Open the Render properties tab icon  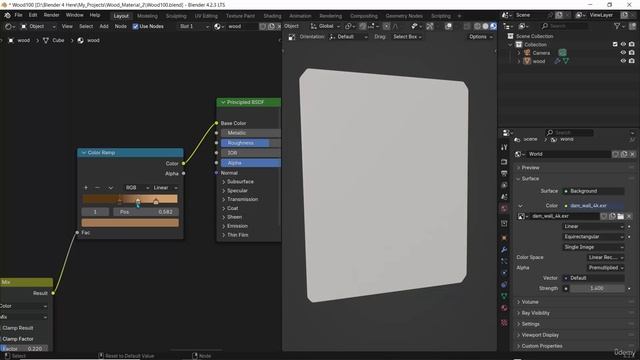[504, 162]
